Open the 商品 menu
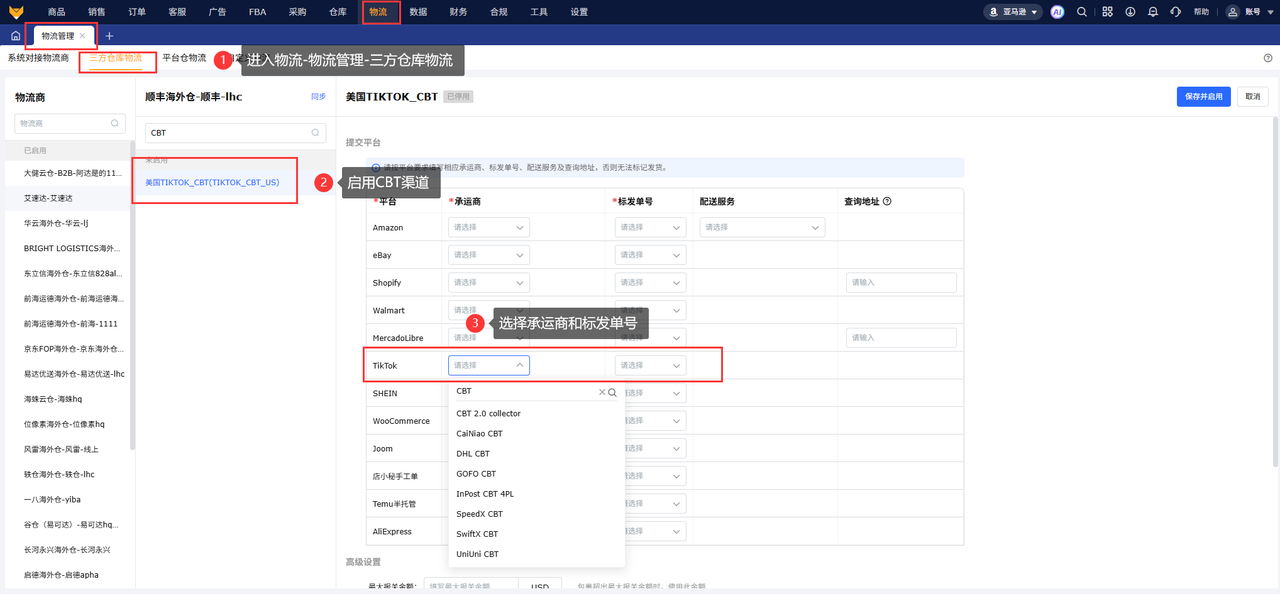 pyautogui.click(x=56, y=12)
